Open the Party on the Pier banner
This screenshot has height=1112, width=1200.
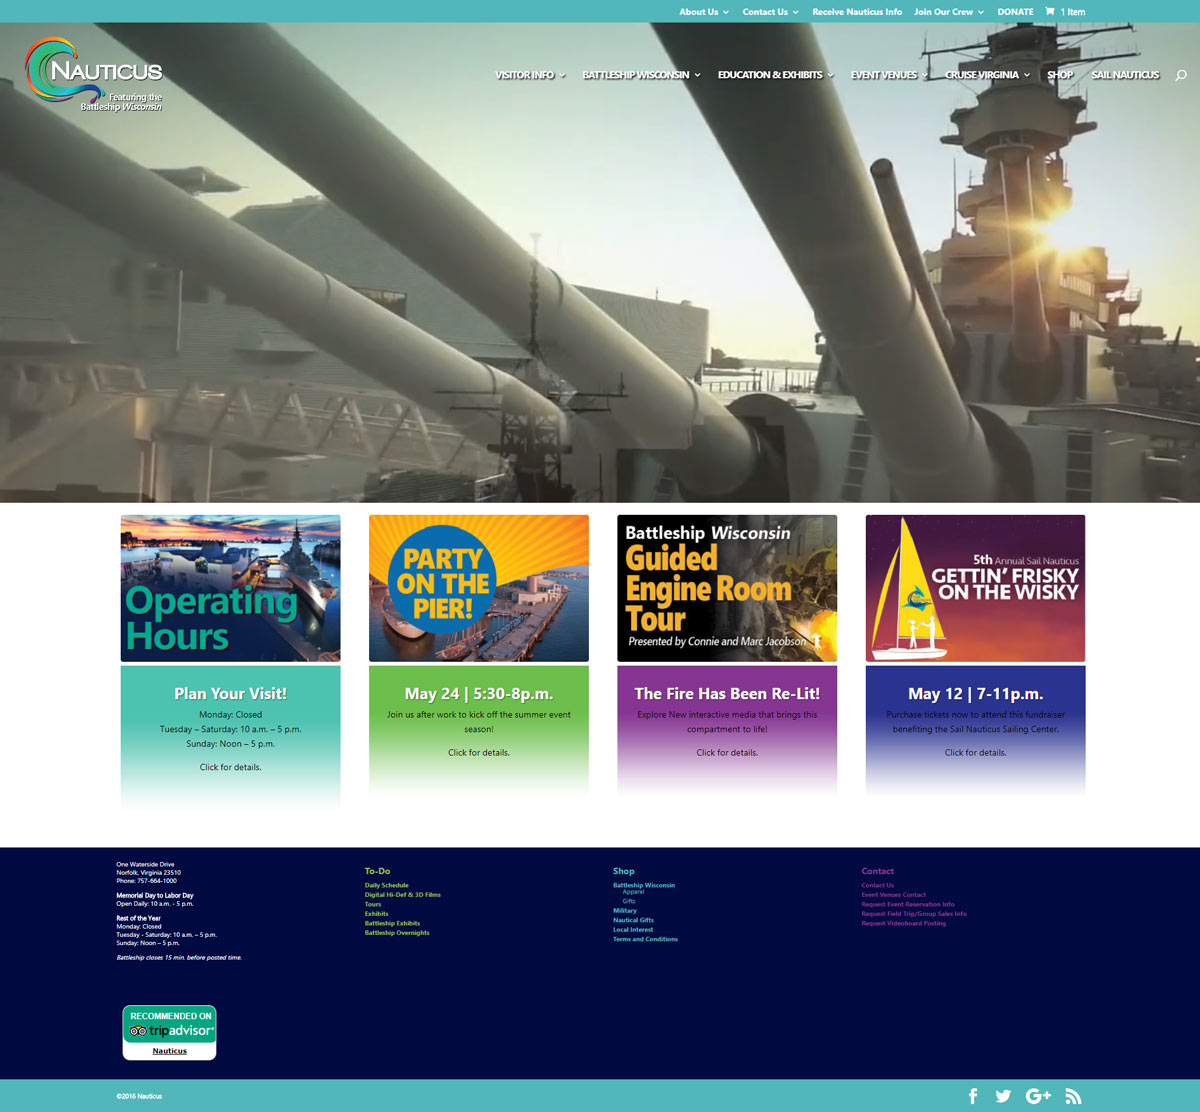tap(479, 588)
